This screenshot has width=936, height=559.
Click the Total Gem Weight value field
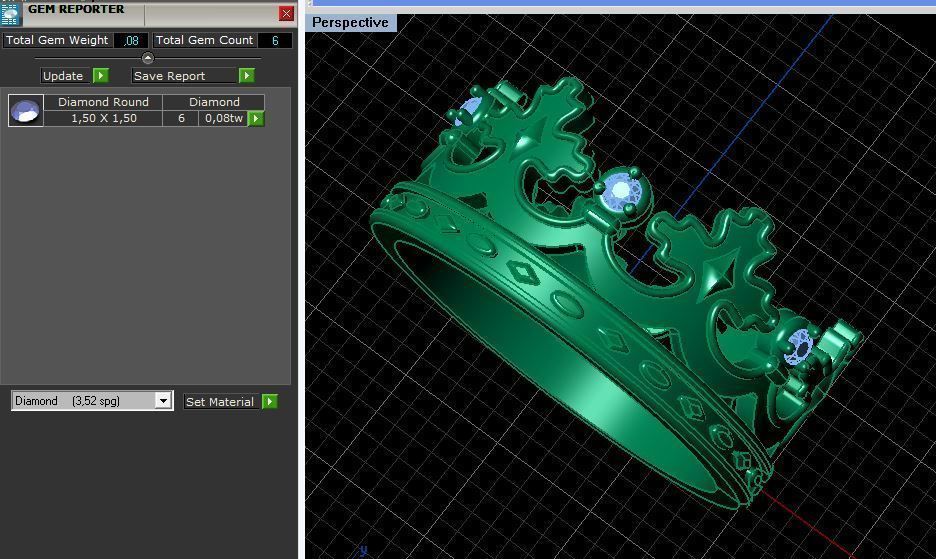[x=131, y=40]
